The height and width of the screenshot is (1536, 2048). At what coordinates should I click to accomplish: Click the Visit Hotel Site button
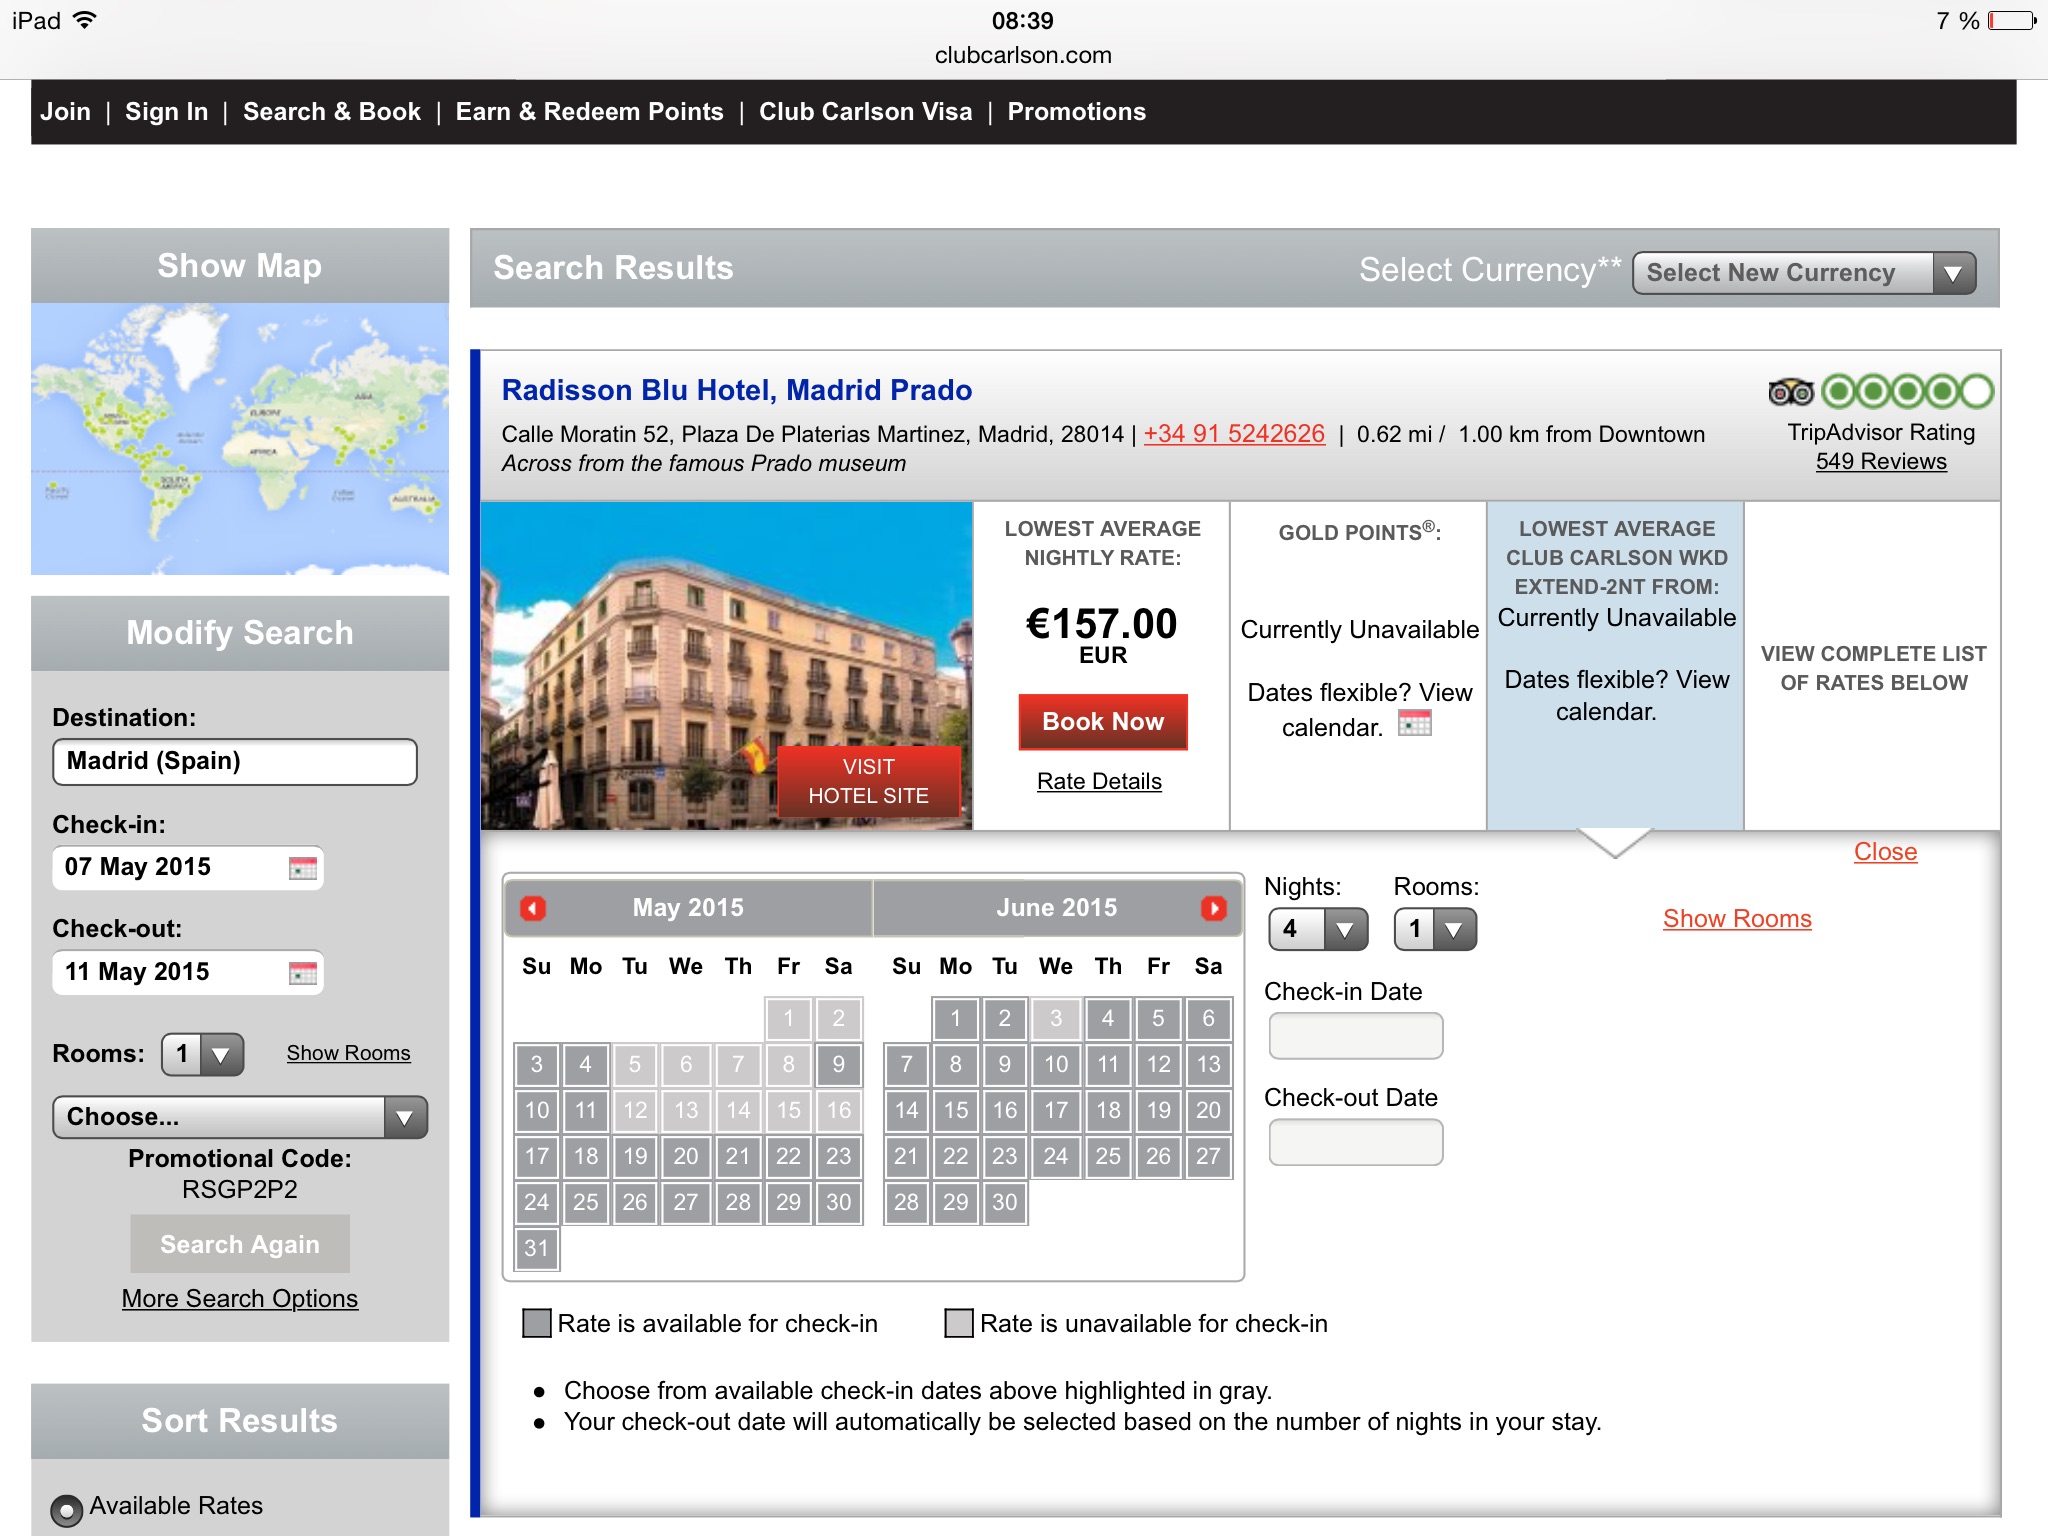868,781
